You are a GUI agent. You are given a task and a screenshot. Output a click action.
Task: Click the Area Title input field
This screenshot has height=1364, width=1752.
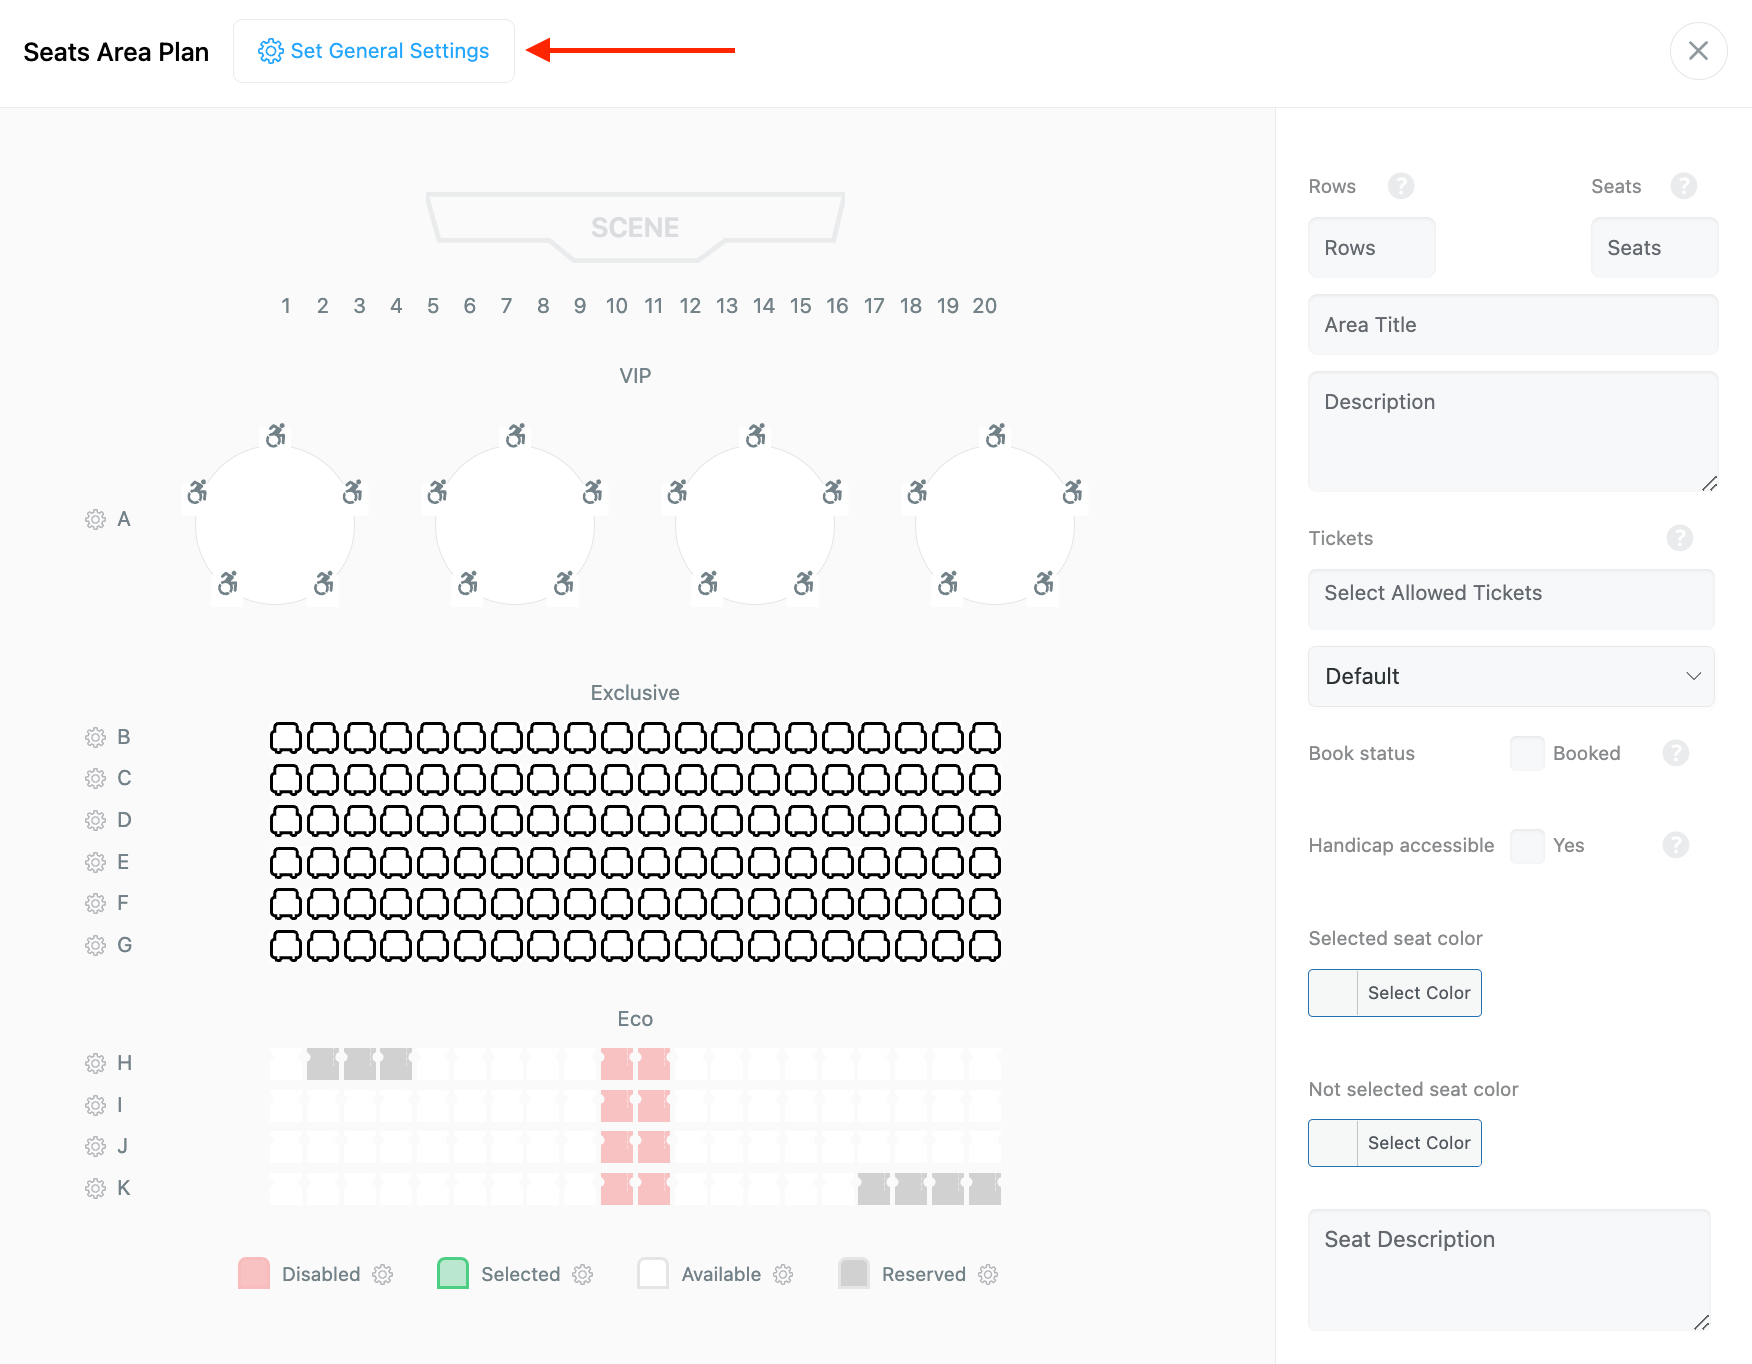[1512, 325]
